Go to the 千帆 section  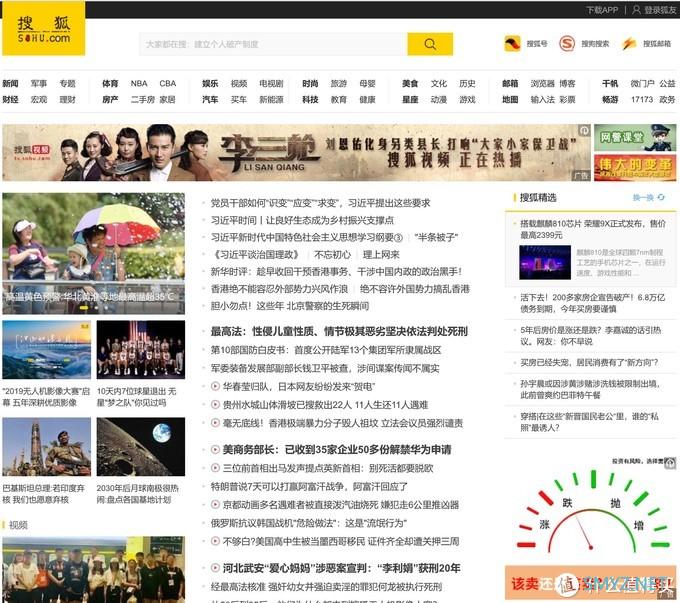(610, 83)
